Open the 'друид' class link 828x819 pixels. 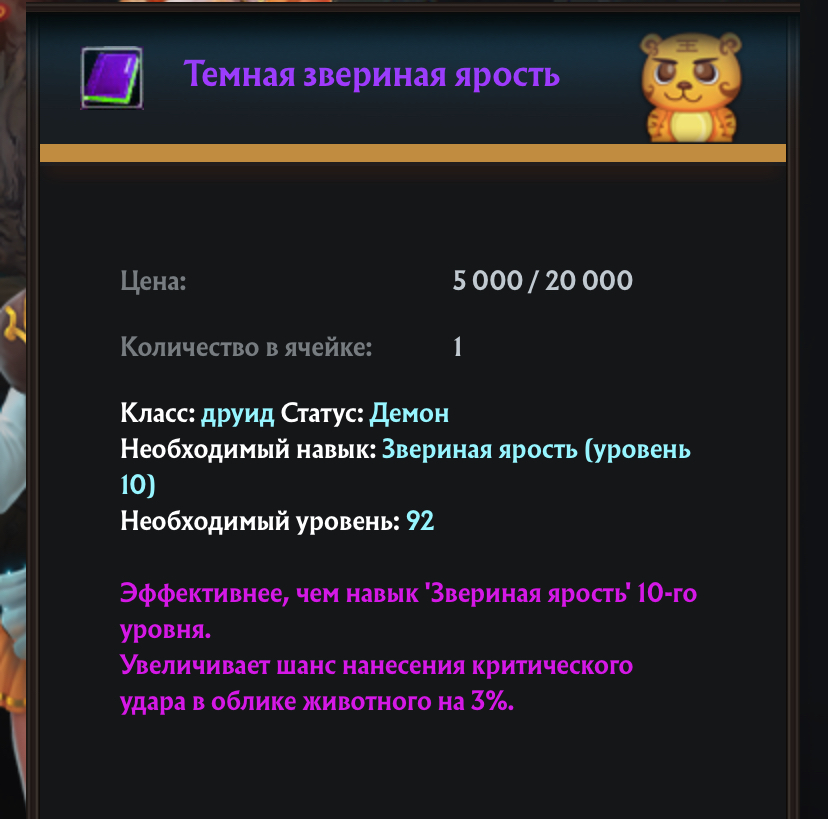pos(238,414)
